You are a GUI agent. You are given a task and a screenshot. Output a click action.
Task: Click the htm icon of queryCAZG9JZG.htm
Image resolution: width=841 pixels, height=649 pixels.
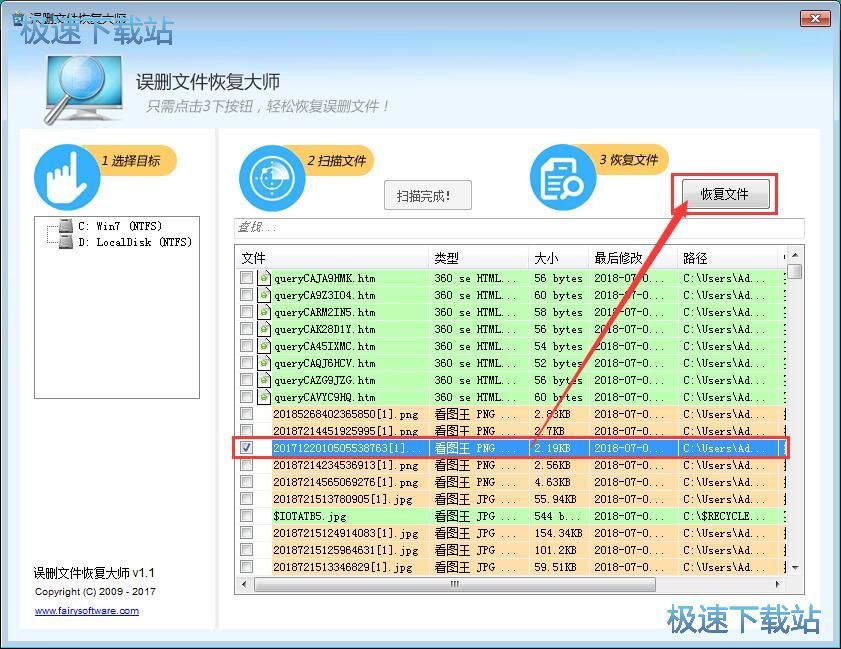264,380
